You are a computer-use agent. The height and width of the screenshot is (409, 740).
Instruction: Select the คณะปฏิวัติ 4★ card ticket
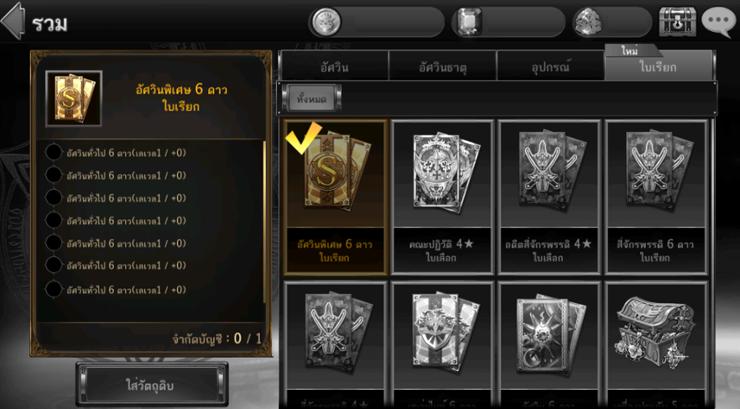442,197
